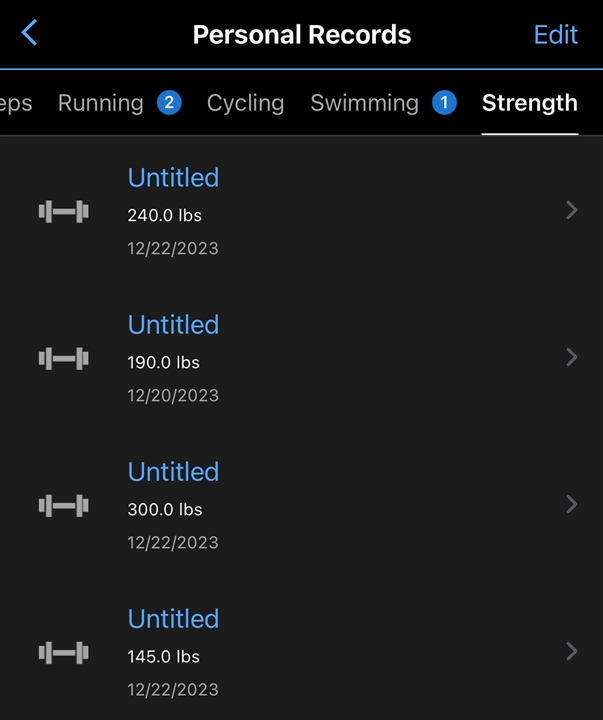603x720 pixels.
Task: Expand the 190.0 lbs record chevron
Action: (571, 357)
